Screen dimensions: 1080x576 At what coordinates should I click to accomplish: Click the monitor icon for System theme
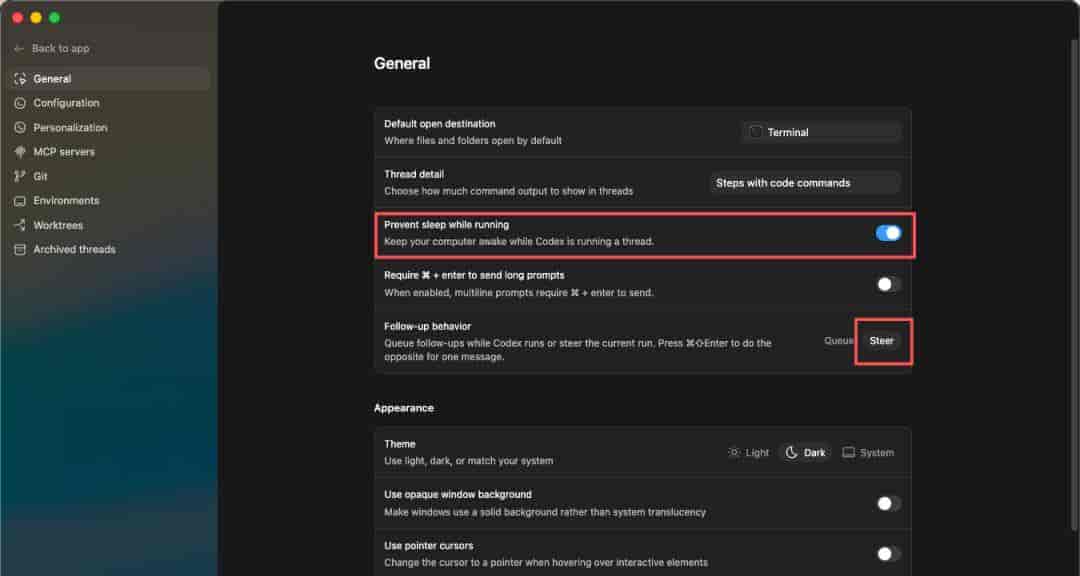[849, 453]
